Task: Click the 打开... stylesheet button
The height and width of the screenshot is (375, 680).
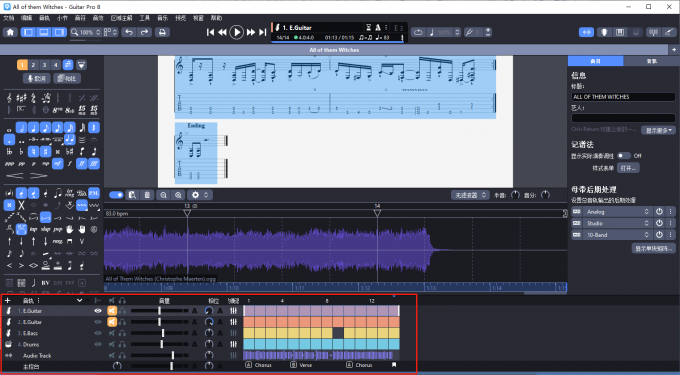Action: pos(628,168)
